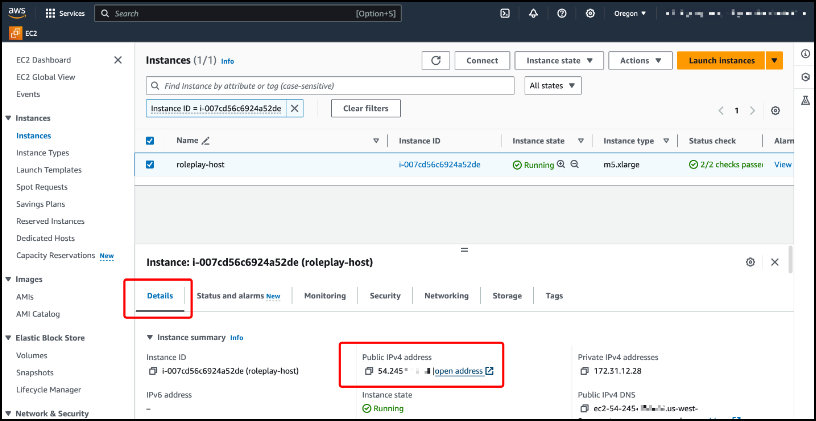The image size is (816, 421).
Task: Refresh the instances list
Action: point(436,60)
